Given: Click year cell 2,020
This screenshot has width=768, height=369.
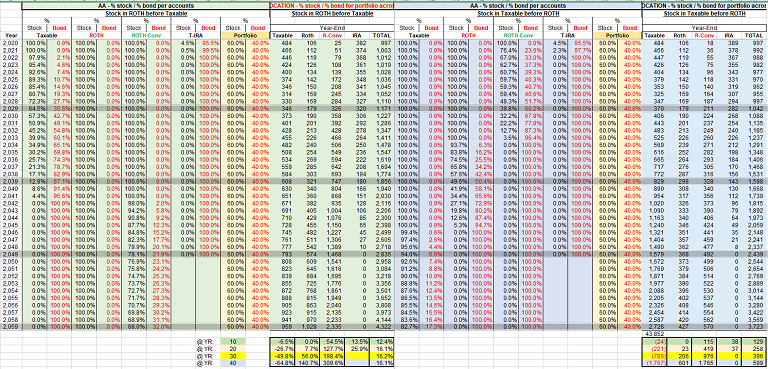Looking at the screenshot, I should pyautogui.click(x=11, y=43).
